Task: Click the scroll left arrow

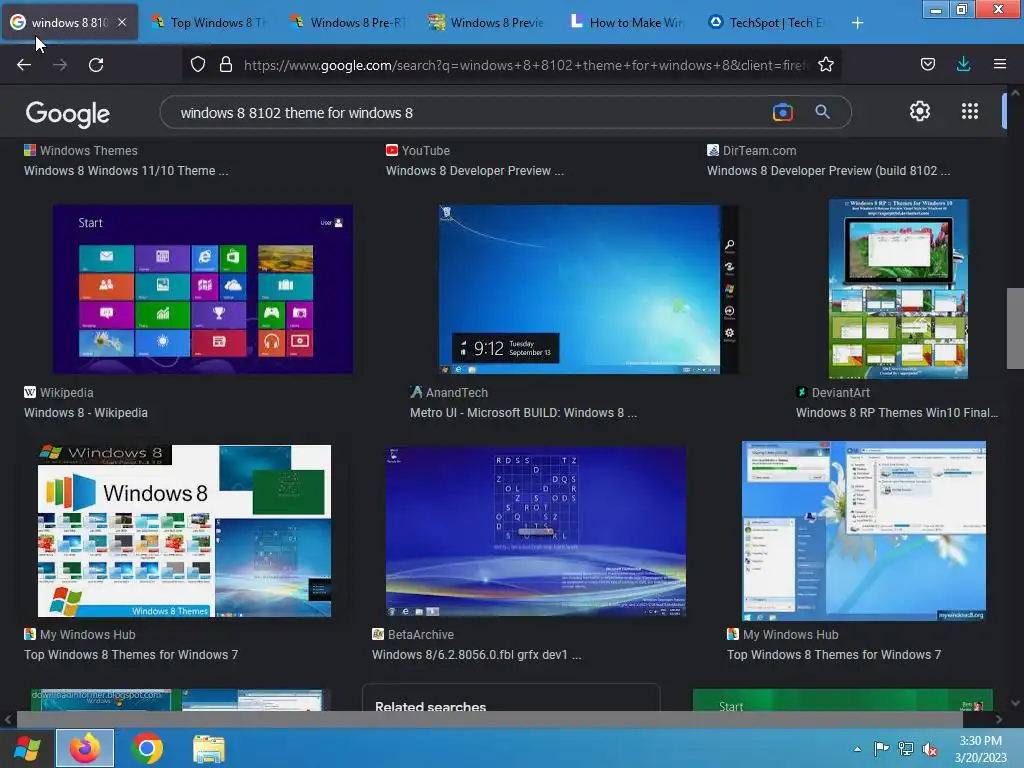Action: point(8,719)
